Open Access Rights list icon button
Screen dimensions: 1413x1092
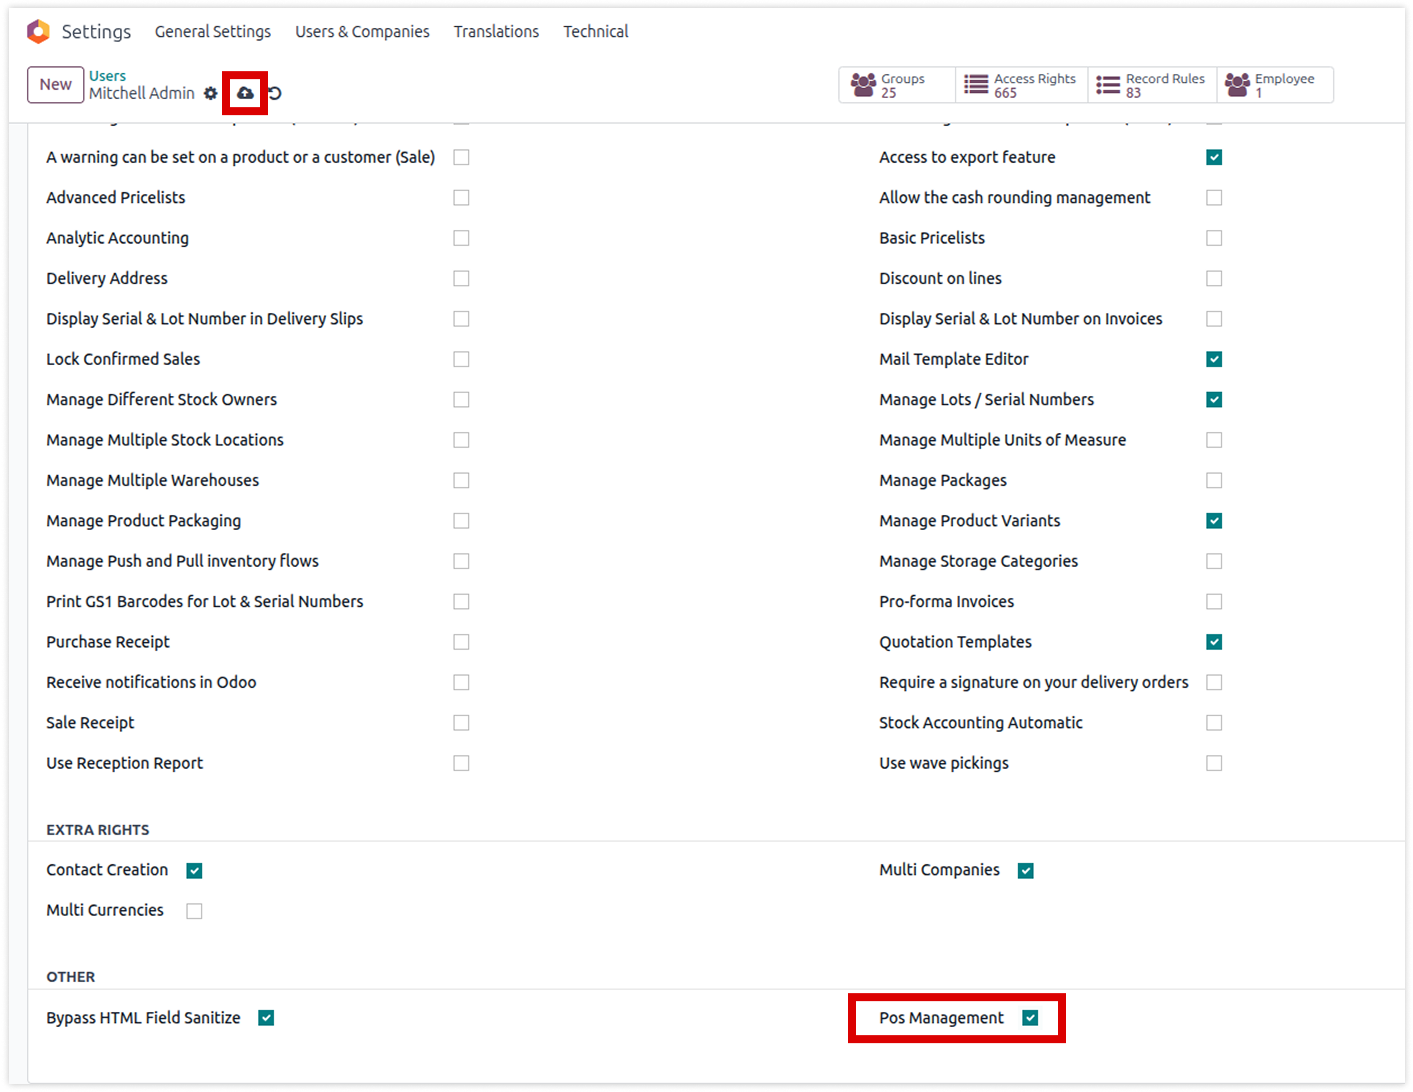[1021, 85]
